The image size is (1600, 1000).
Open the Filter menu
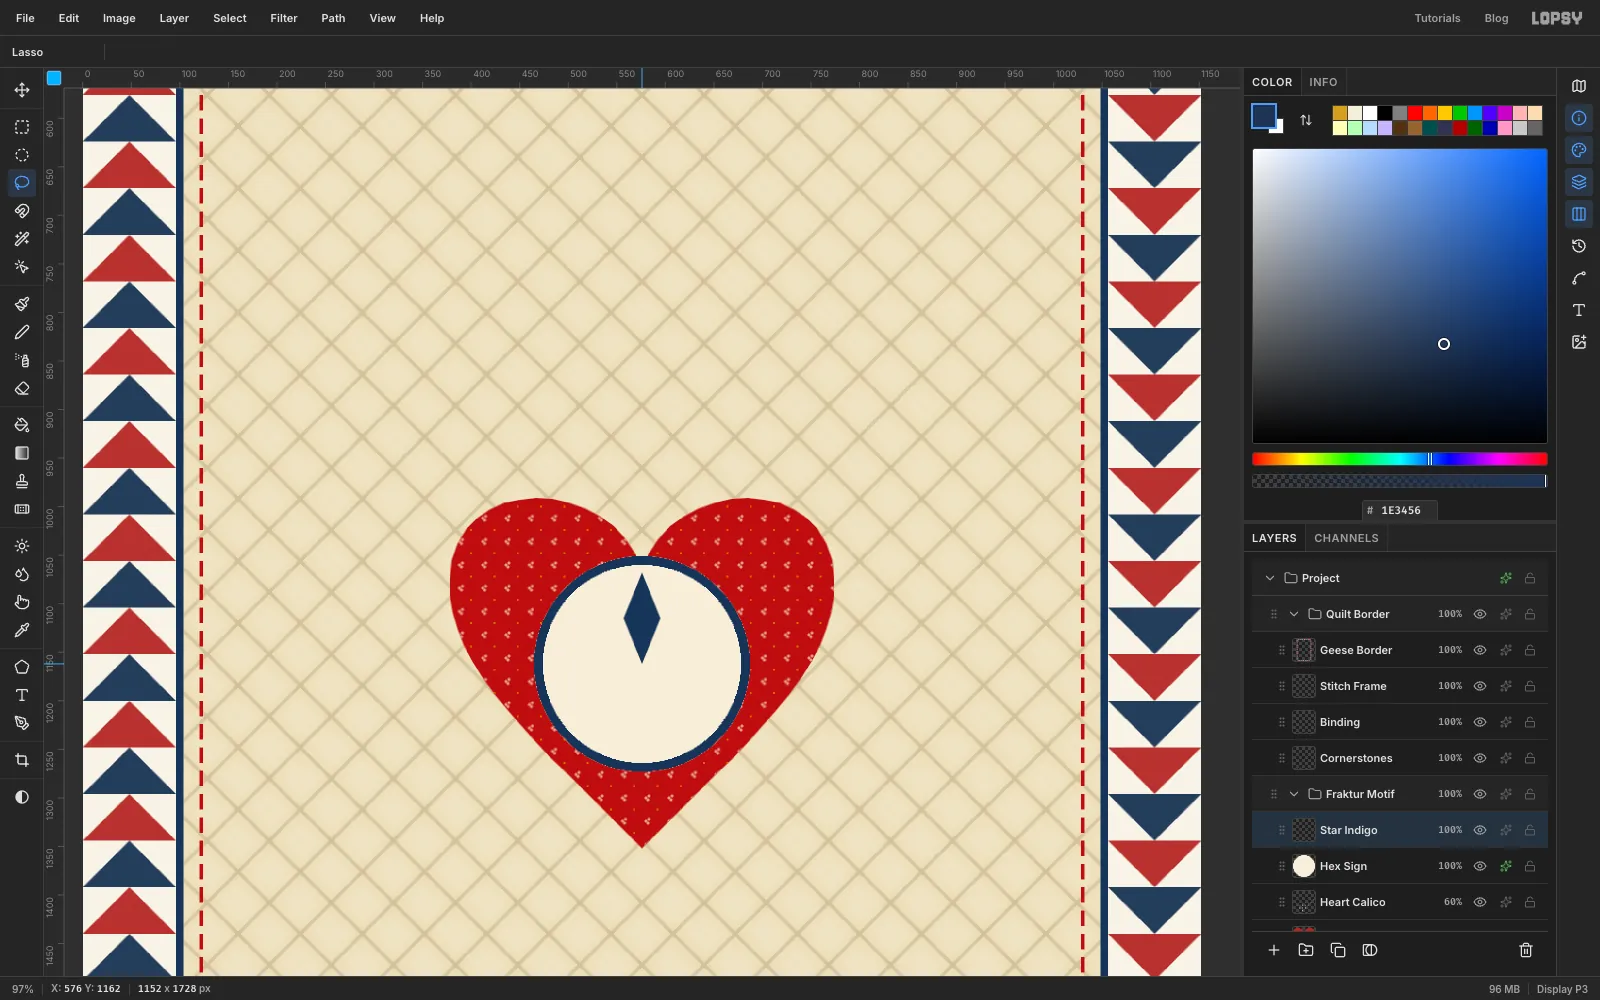pos(284,18)
